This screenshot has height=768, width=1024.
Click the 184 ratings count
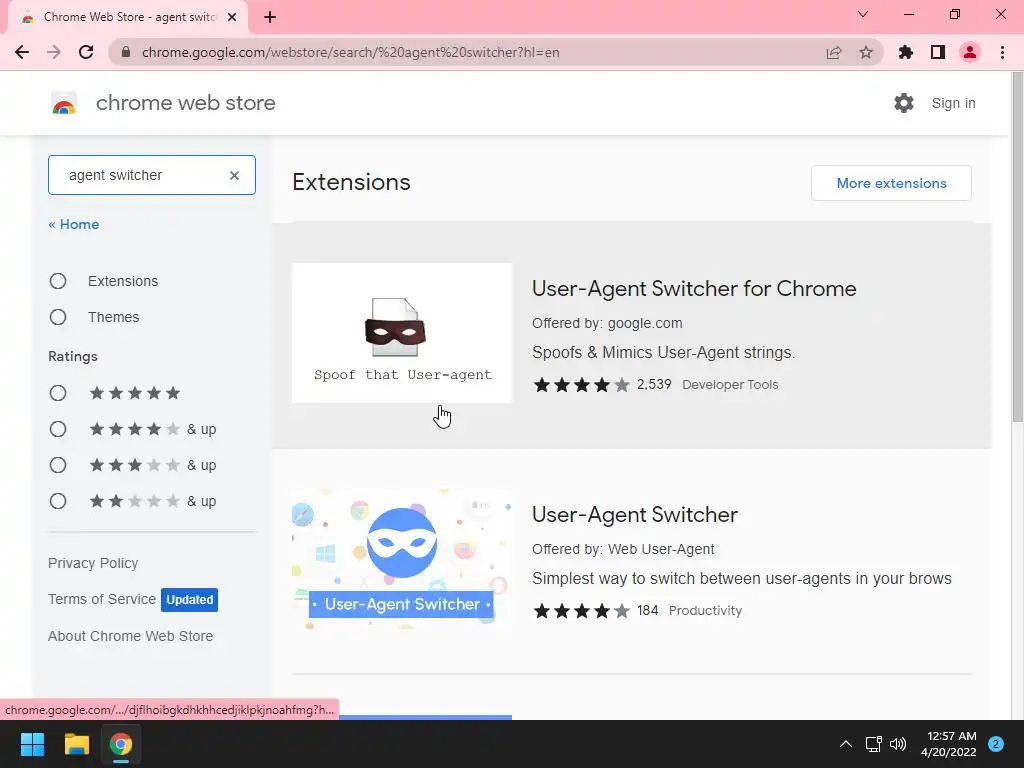[x=648, y=610]
